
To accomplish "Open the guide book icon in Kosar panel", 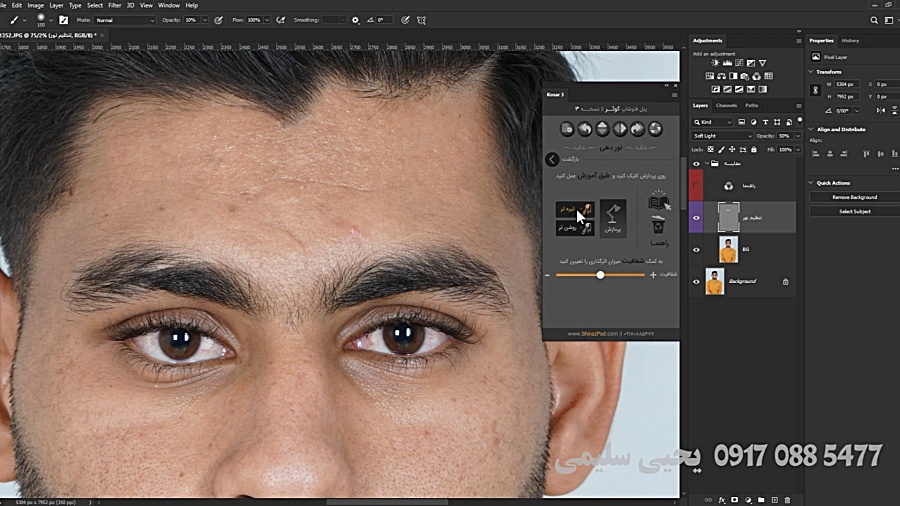I will (x=659, y=201).
